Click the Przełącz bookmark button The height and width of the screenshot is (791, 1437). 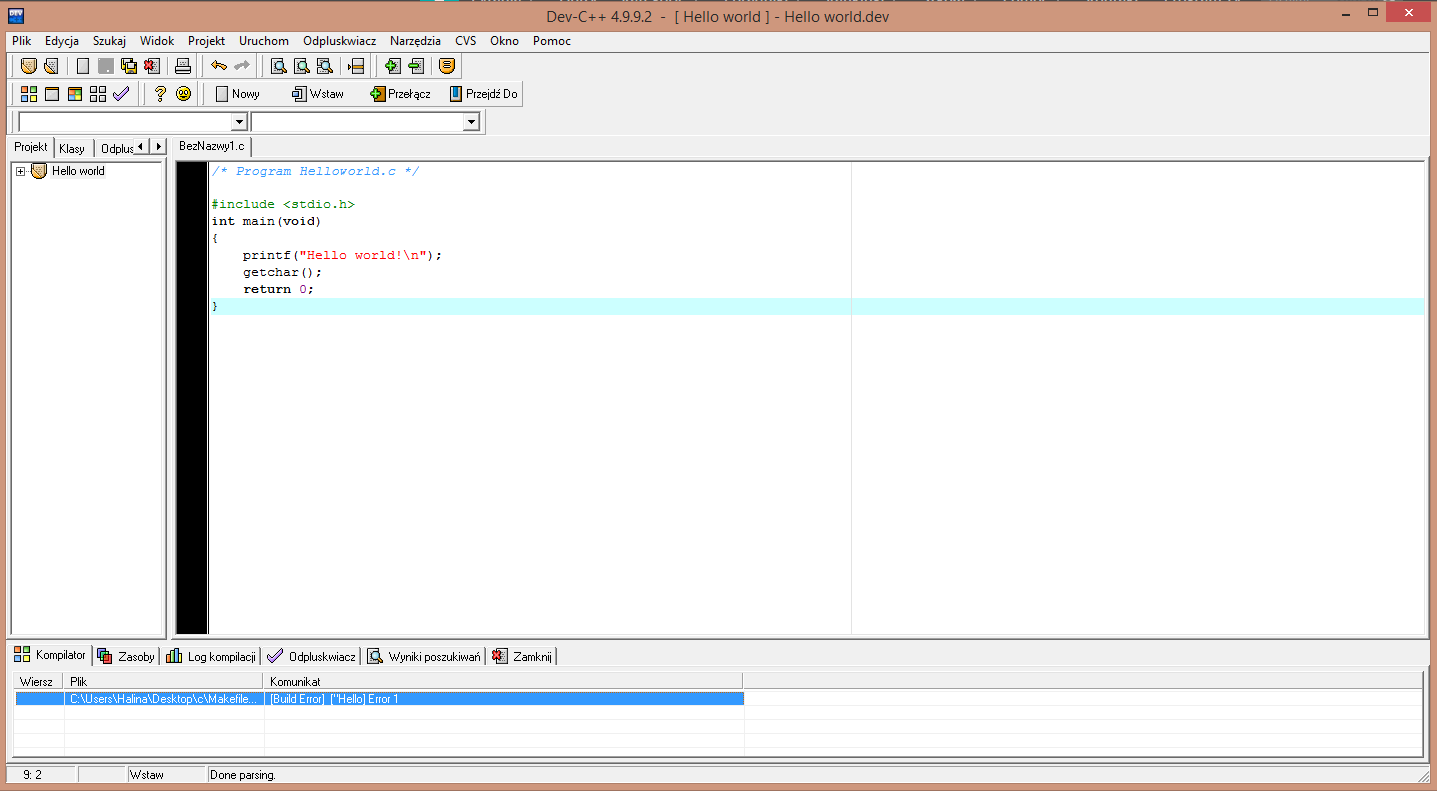(400, 94)
